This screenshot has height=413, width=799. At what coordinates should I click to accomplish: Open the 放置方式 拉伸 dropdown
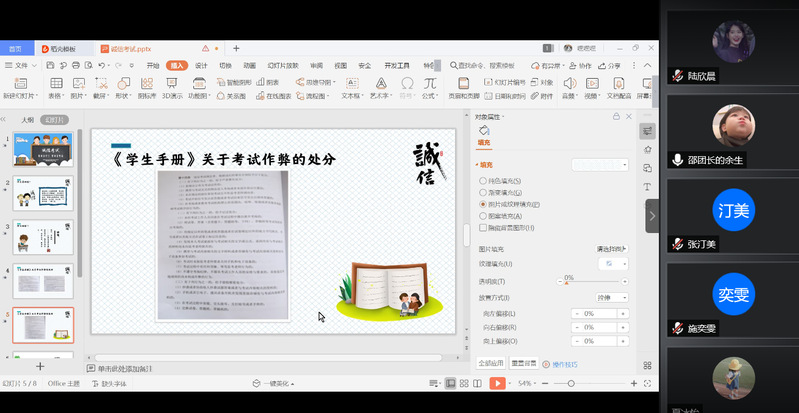(x=611, y=297)
